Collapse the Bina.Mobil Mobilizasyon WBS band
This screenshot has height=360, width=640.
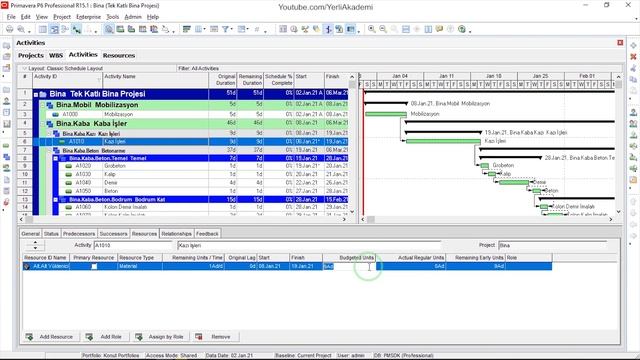[x=42, y=105]
